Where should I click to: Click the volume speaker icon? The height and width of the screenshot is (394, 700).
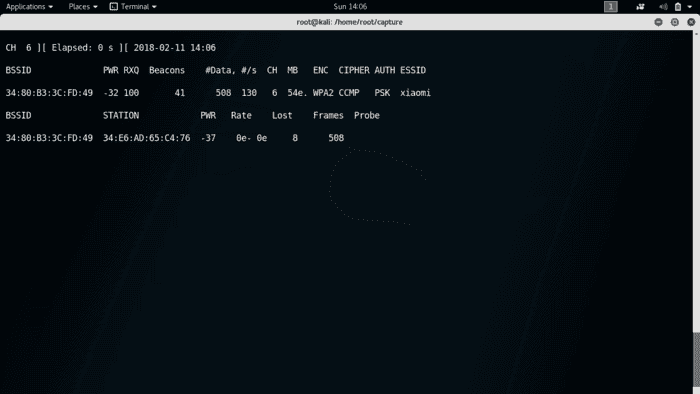tap(663, 7)
